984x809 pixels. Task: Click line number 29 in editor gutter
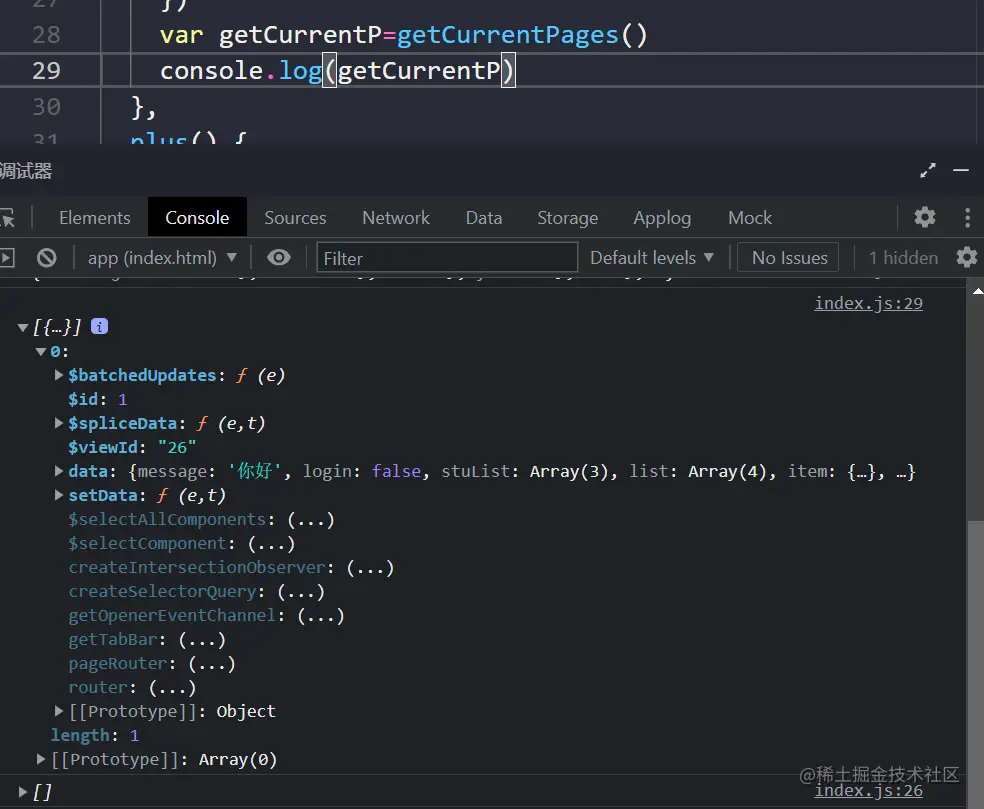pyautogui.click(x=46, y=70)
